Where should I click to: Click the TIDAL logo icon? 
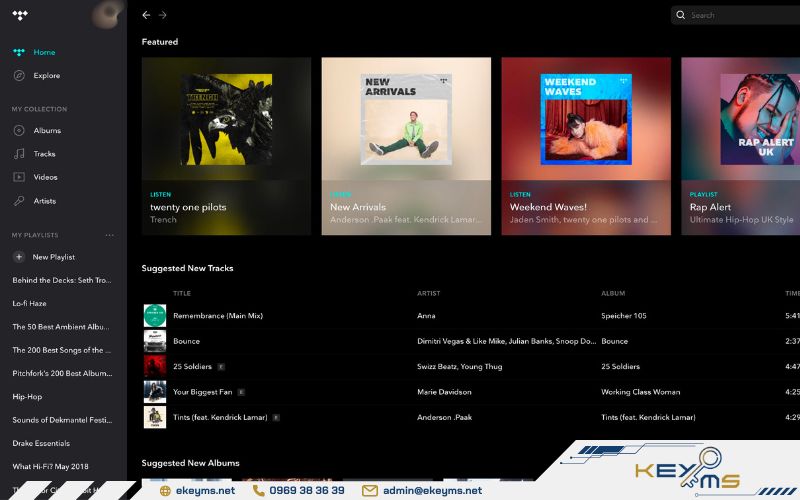click(x=20, y=15)
